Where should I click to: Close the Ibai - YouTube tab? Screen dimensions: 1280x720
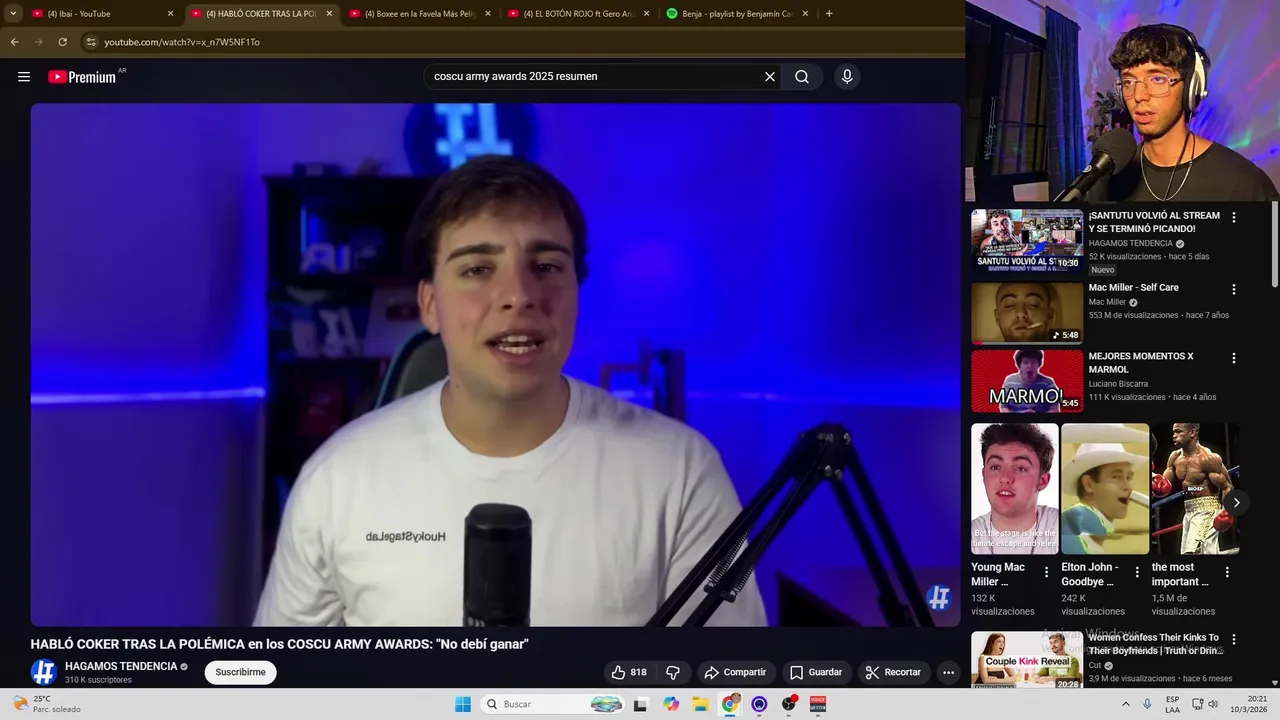coord(170,14)
